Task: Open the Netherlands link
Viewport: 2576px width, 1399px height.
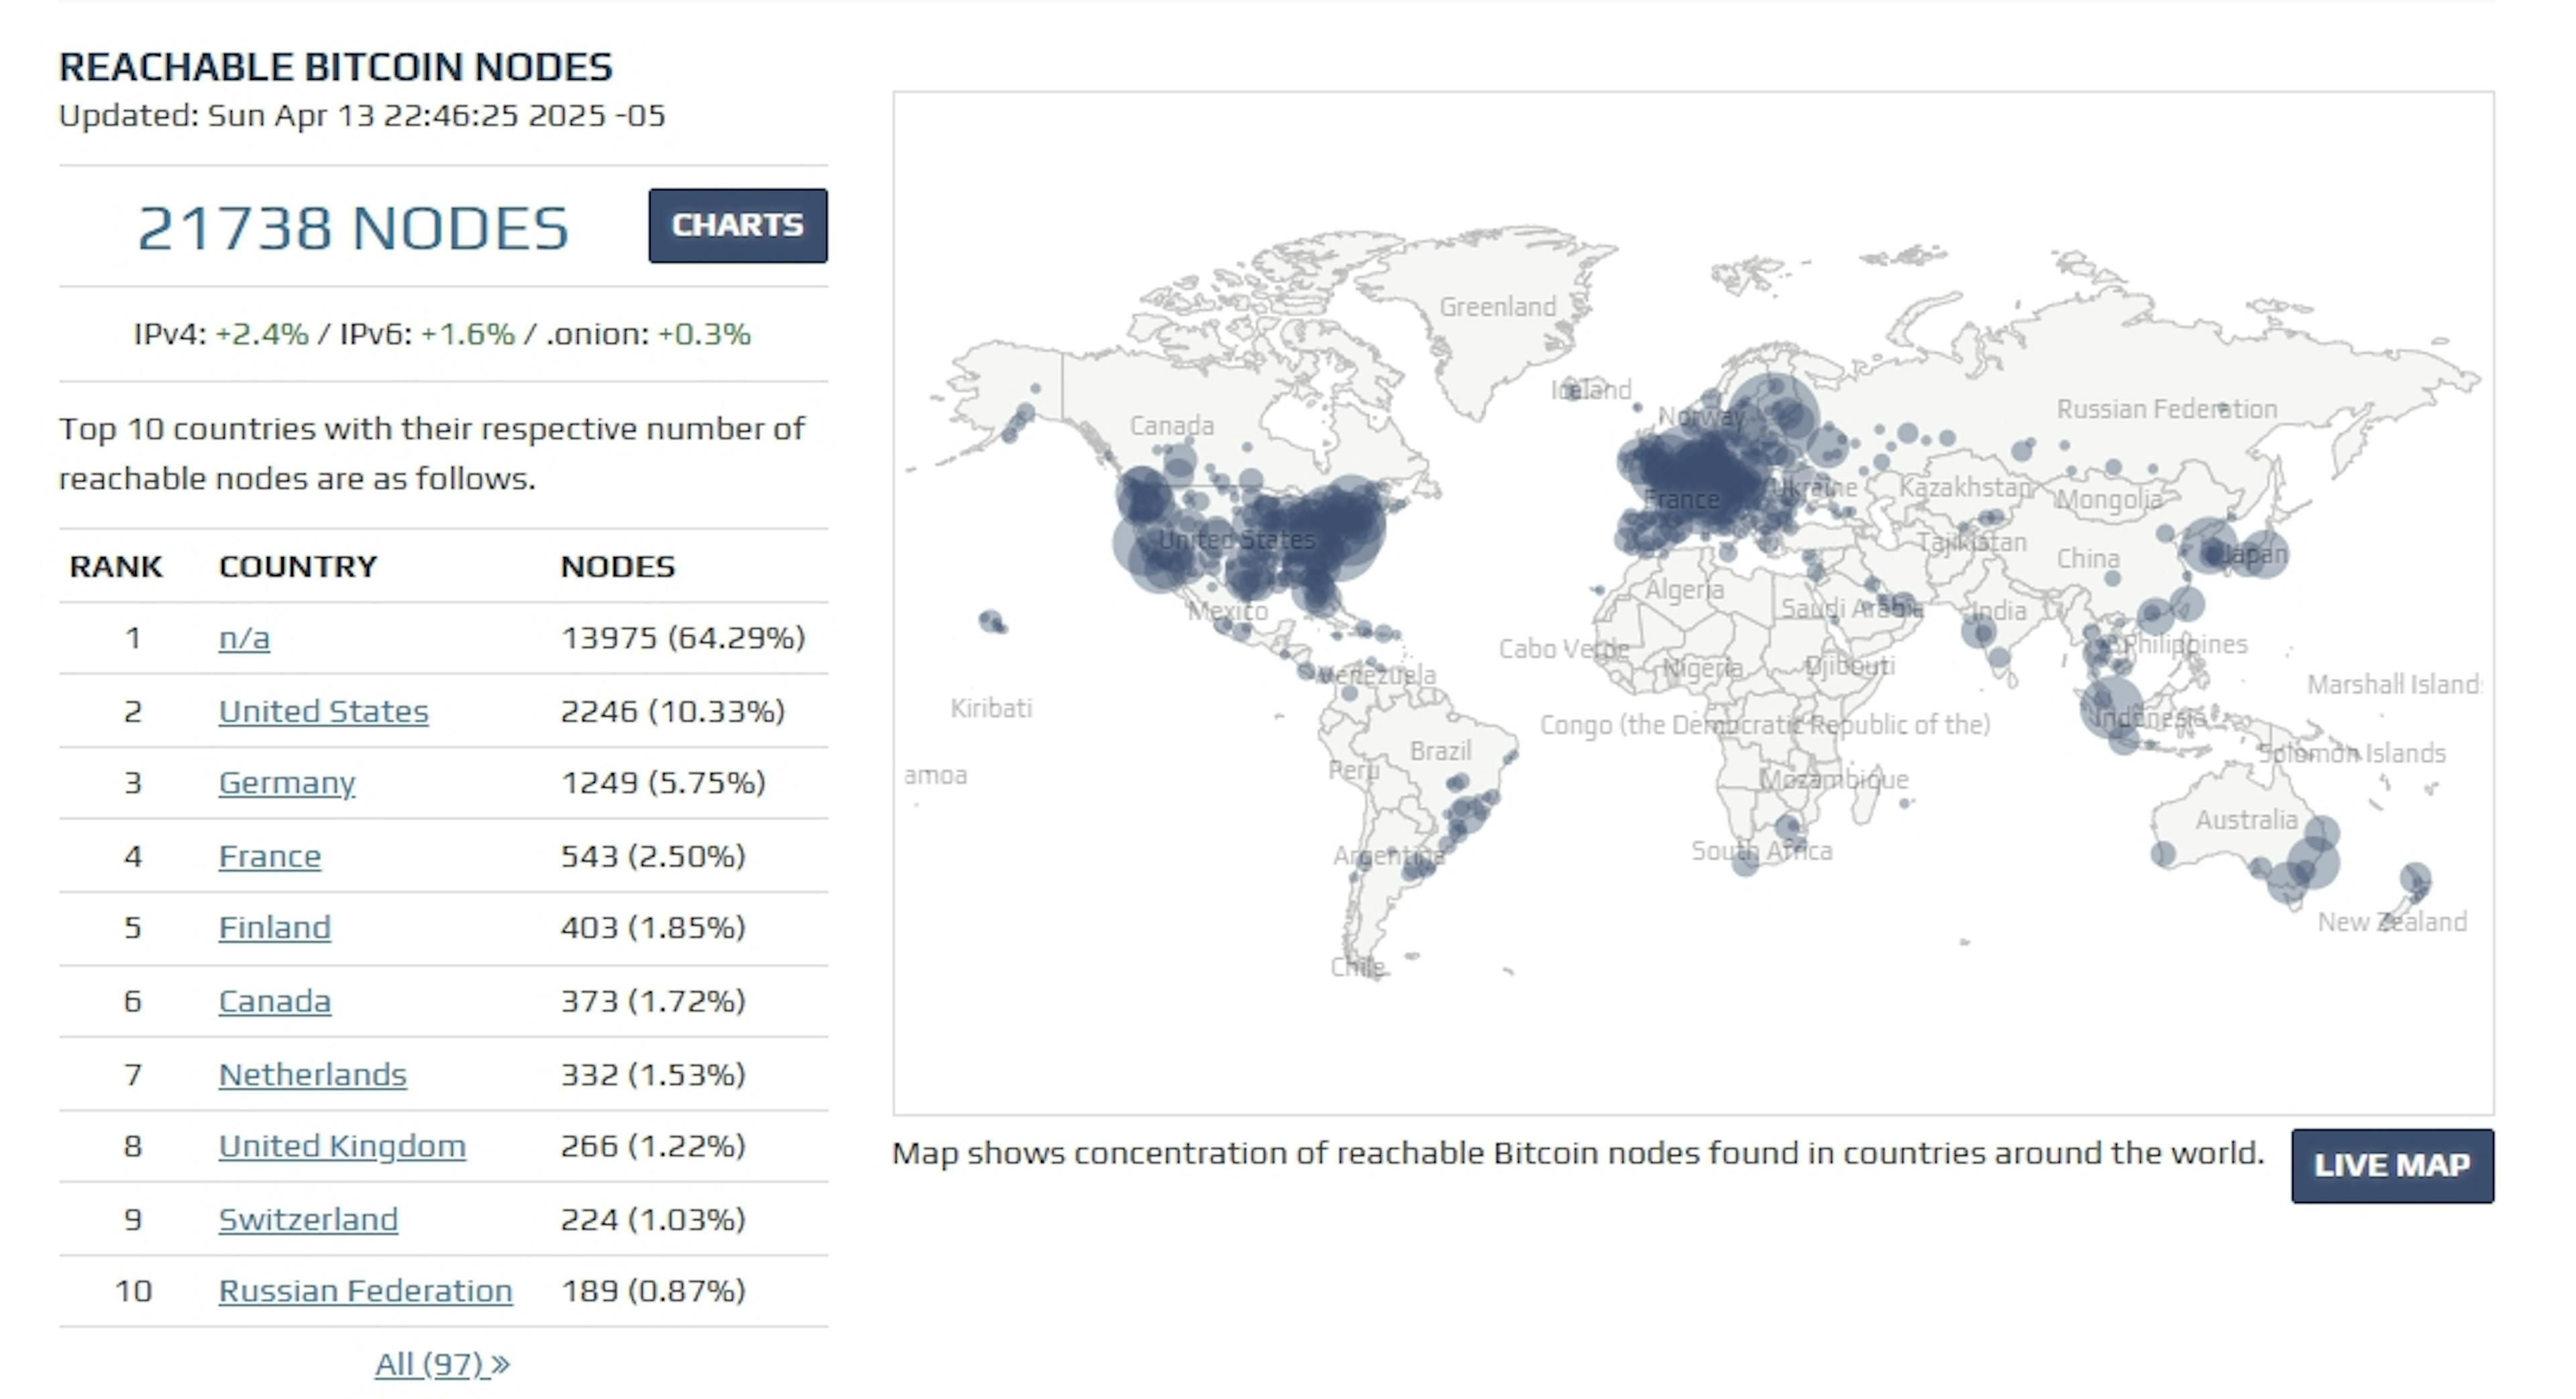Action: point(312,1074)
